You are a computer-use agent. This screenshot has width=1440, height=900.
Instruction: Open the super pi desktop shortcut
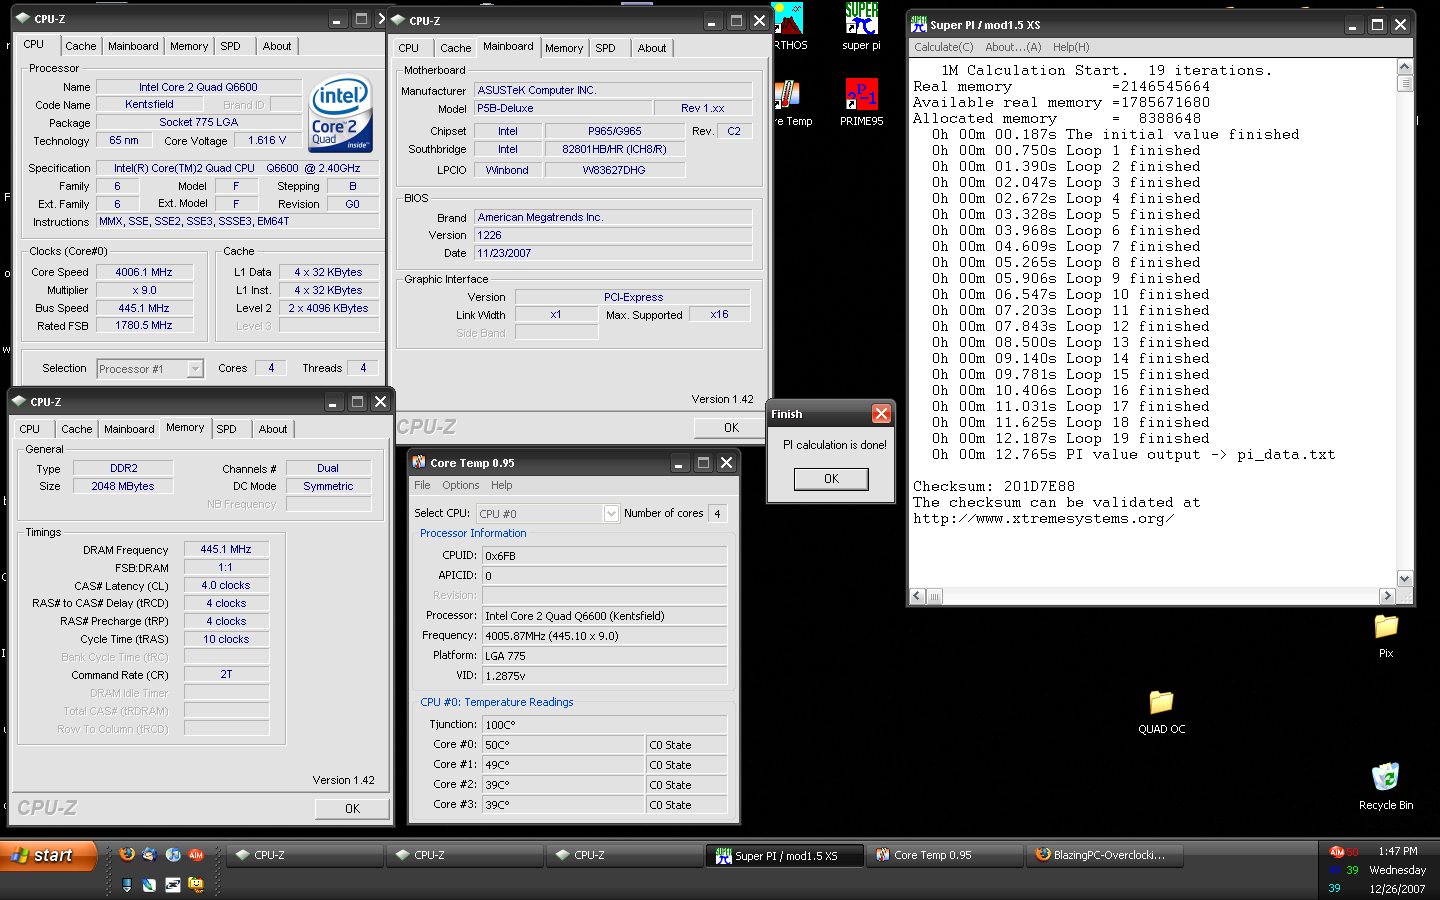tap(861, 27)
